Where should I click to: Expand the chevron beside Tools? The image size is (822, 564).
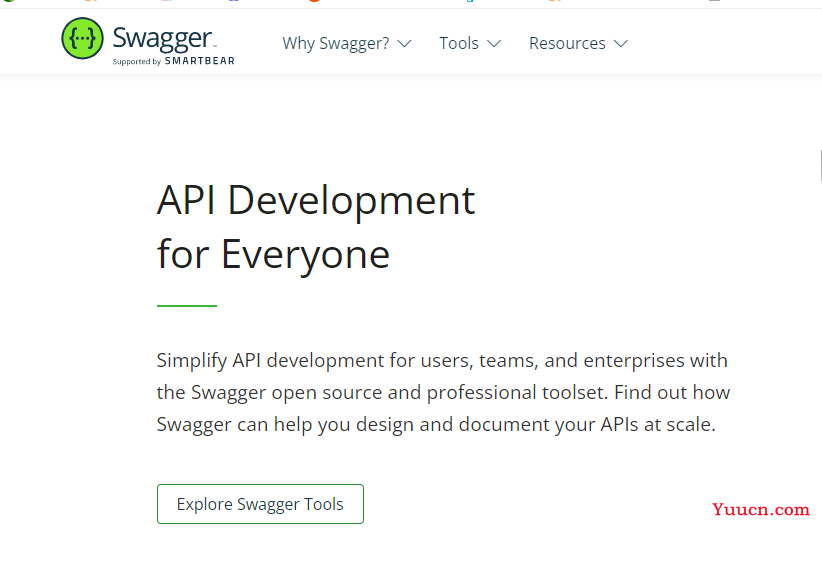[x=494, y=44]
